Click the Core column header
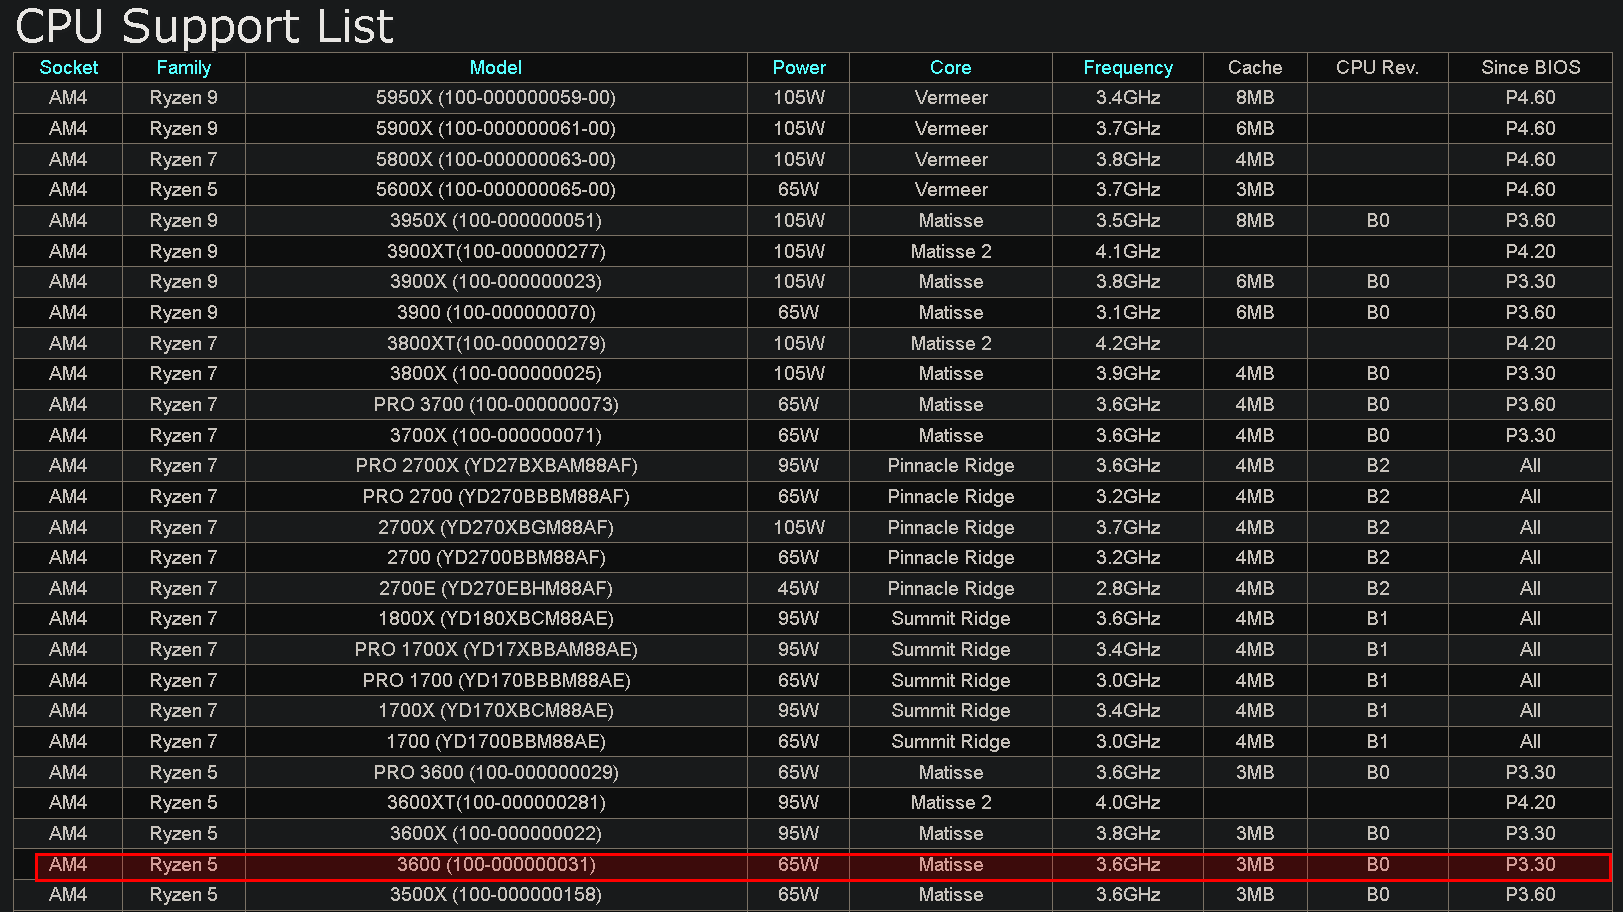Image resolution: width=1623 pixels, height=912 pixels. click(x=951, y=67)
